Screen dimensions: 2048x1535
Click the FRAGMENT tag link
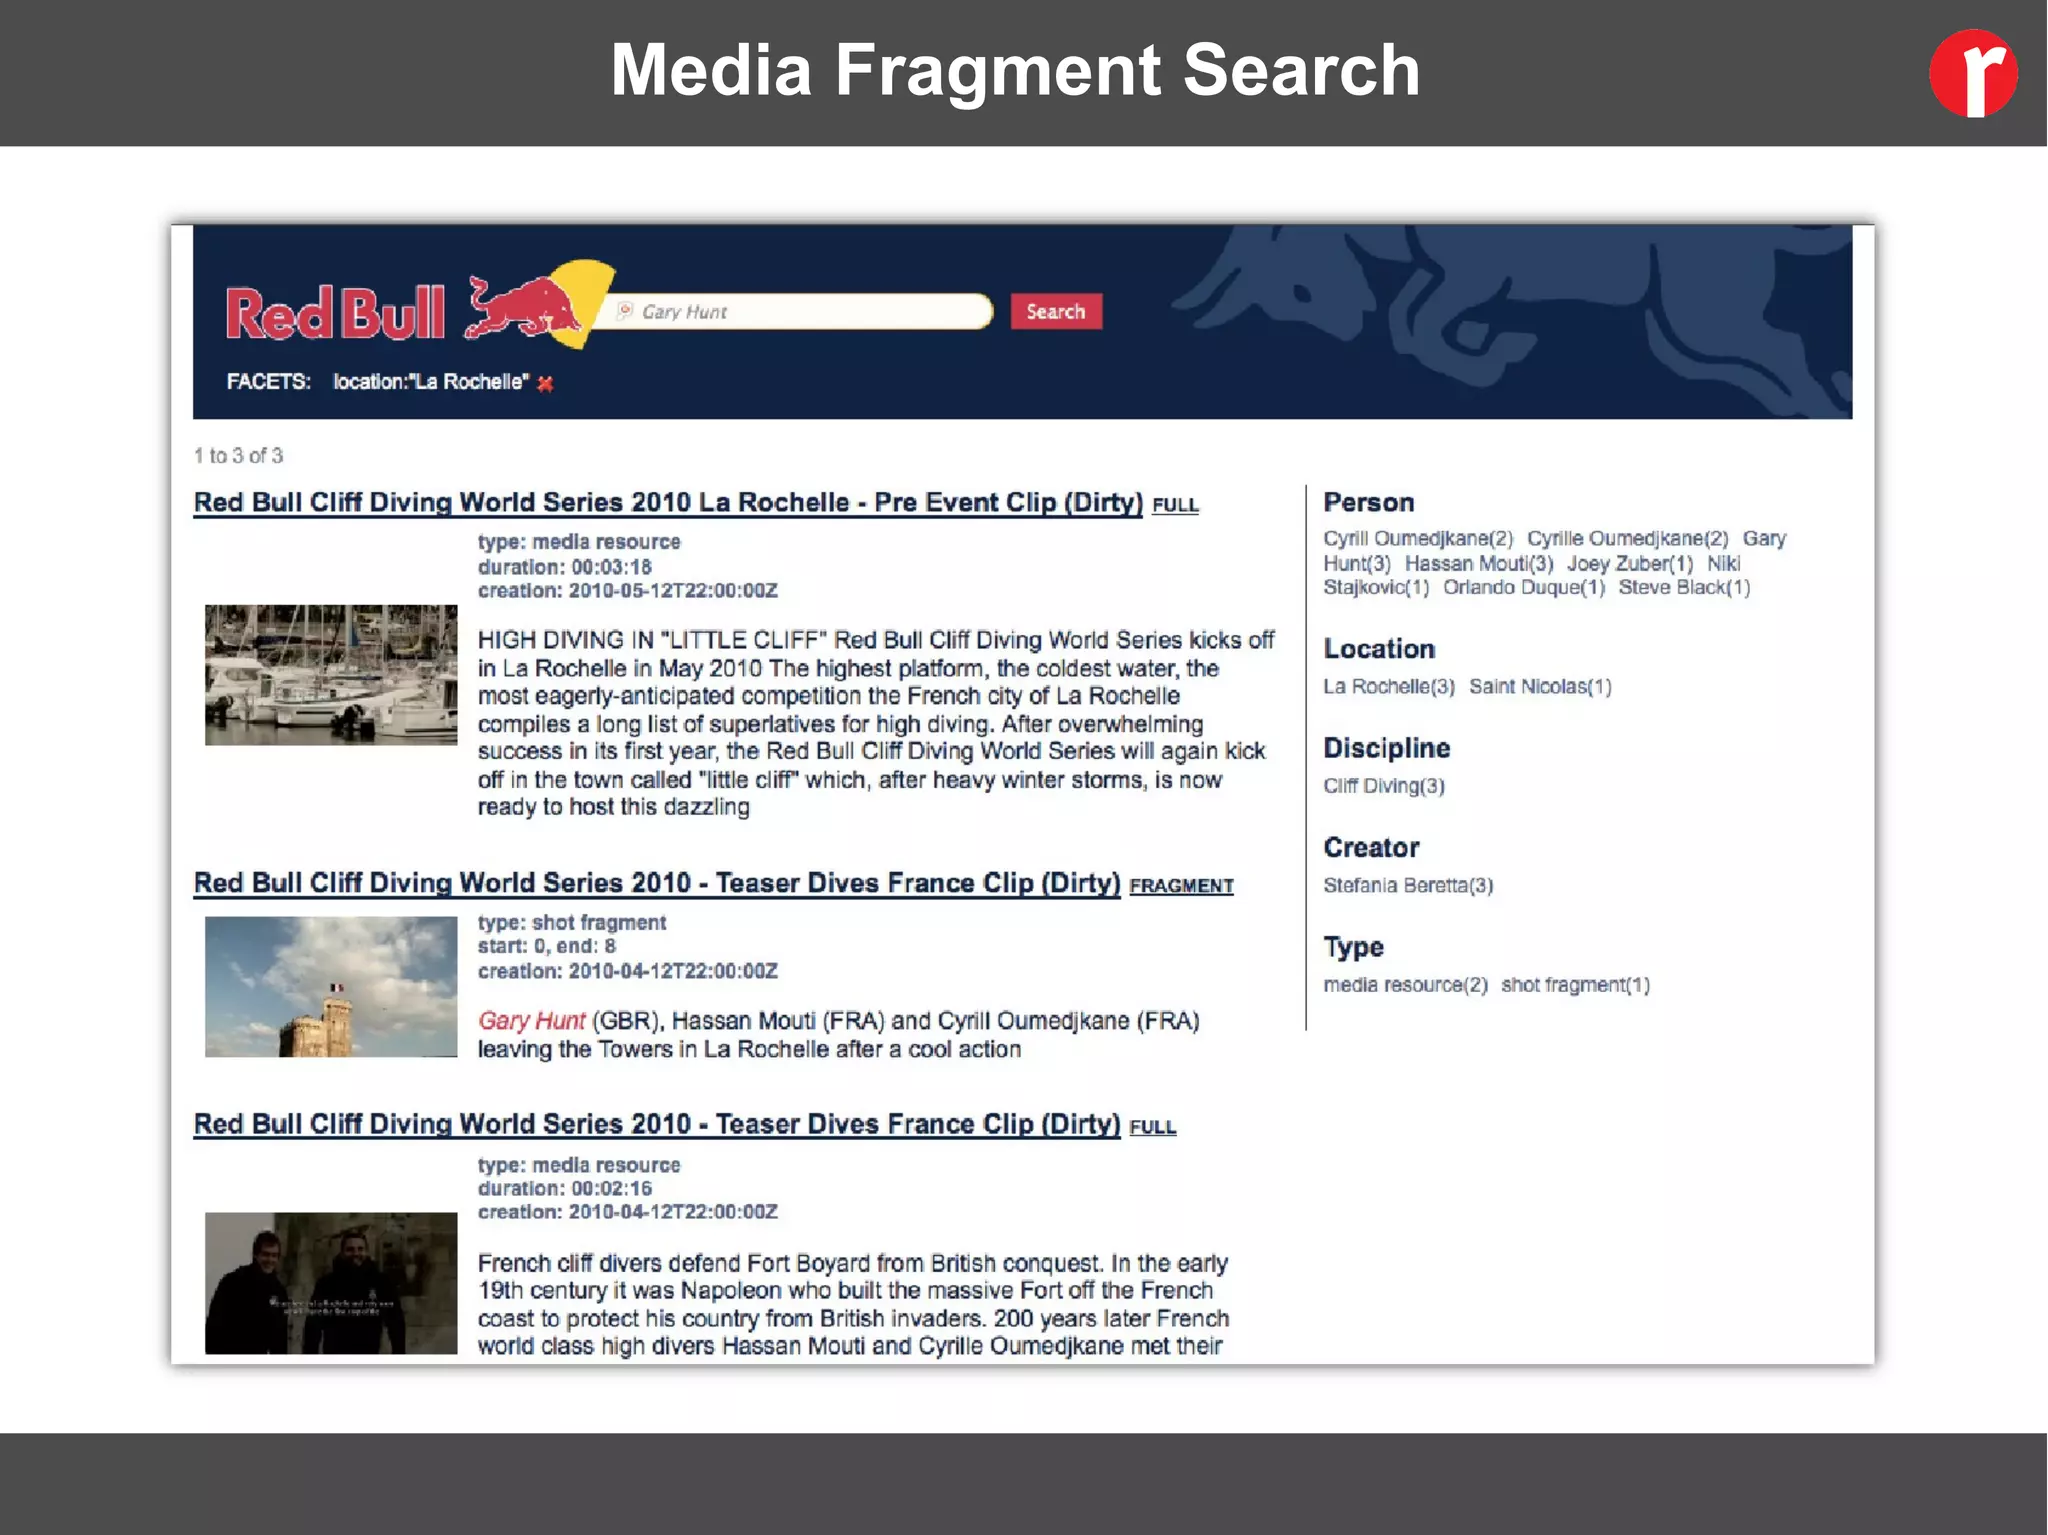[1181, 886]
